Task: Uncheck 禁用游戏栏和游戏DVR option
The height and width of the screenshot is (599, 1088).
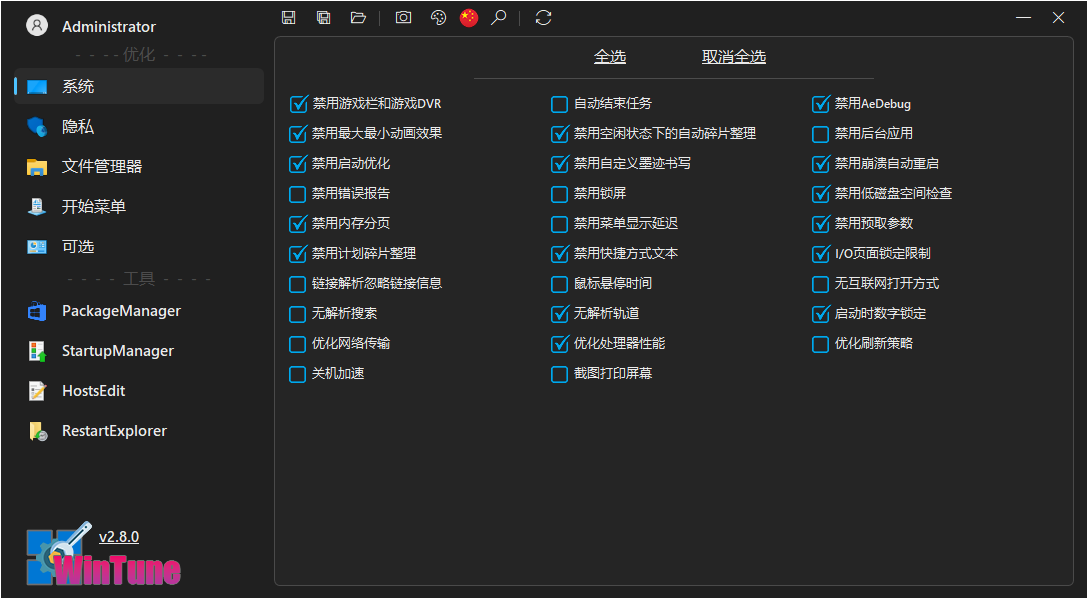Action: pyautogui.click(x=298, y=103)
